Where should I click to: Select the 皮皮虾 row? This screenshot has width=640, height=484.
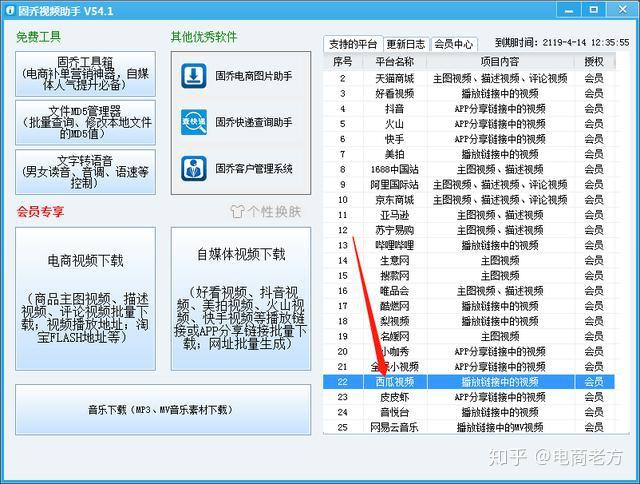point(469,397)
